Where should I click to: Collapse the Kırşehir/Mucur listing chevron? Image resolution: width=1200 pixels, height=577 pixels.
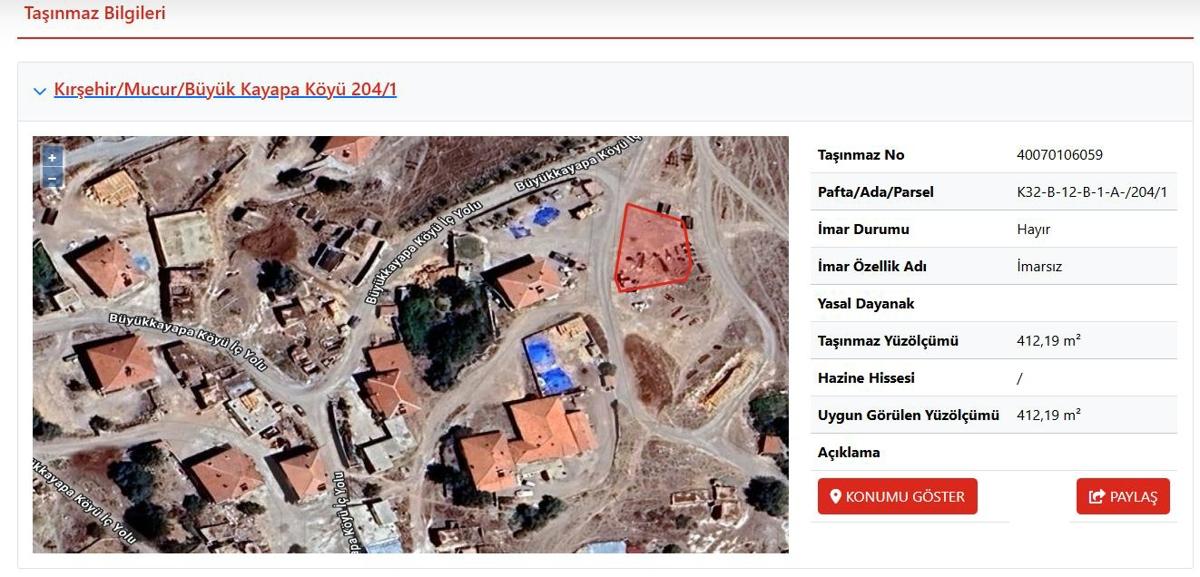[40, 91]
